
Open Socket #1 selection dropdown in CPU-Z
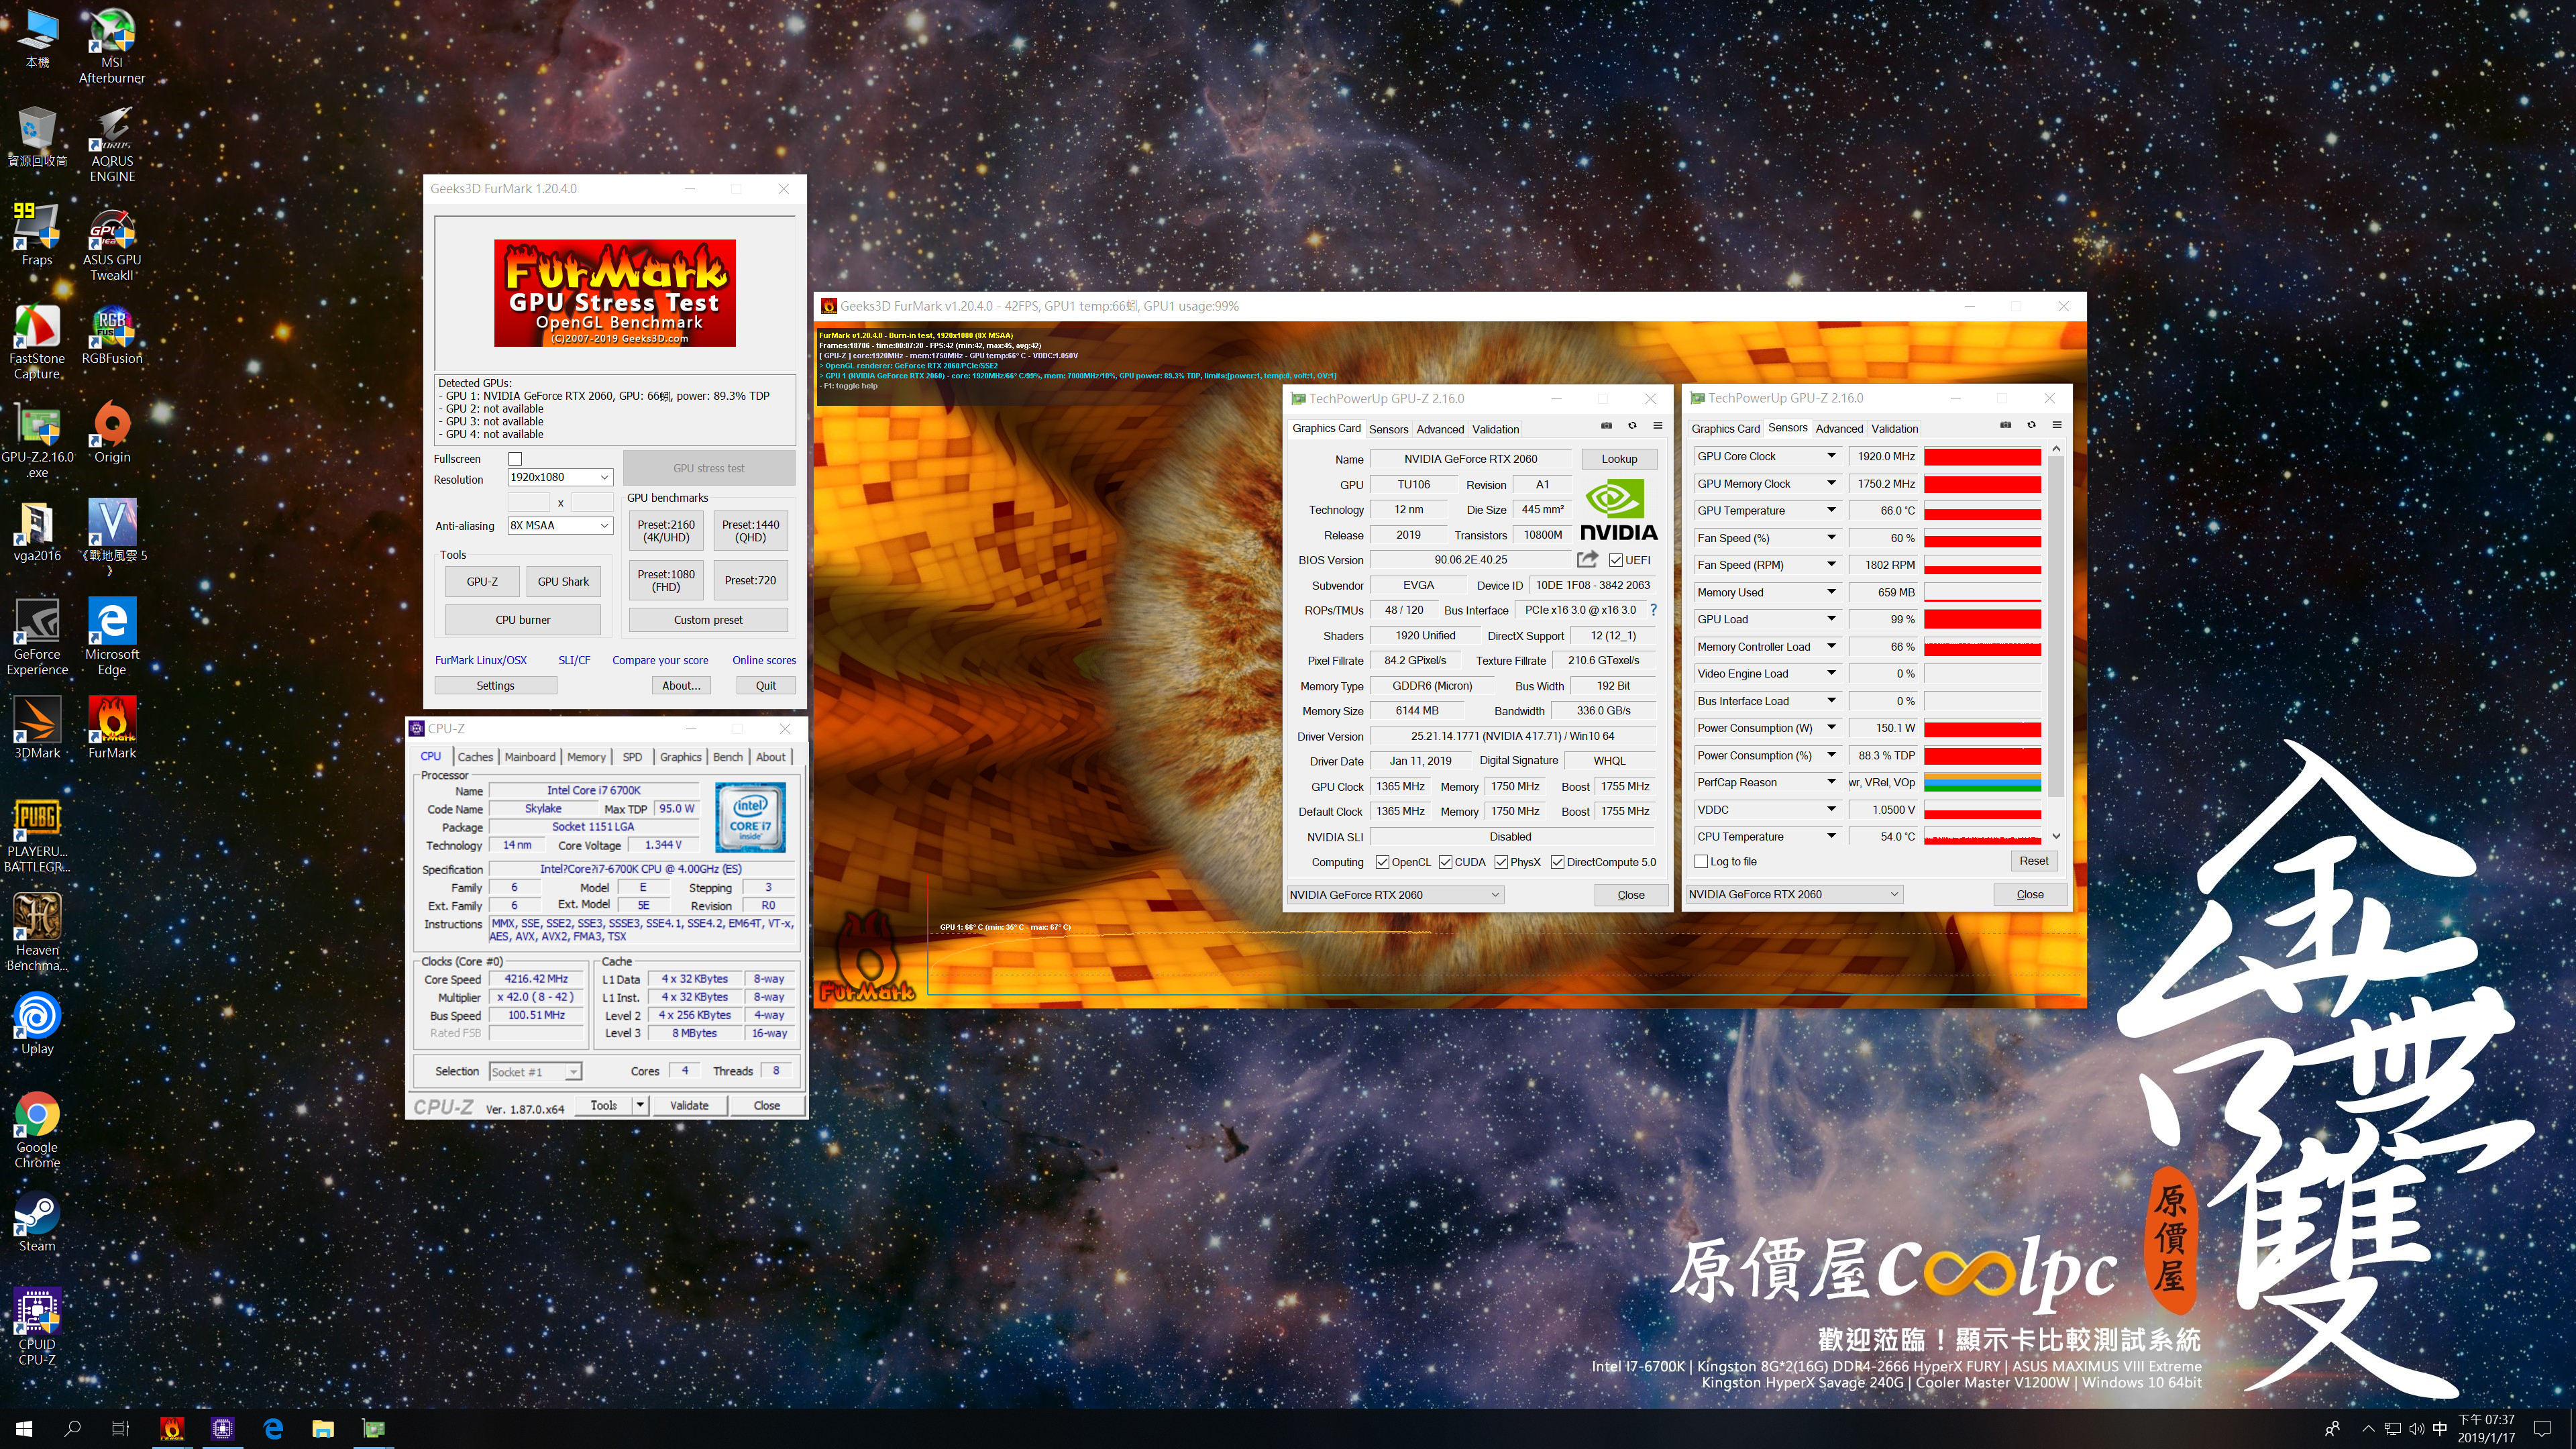point(535,1072)
